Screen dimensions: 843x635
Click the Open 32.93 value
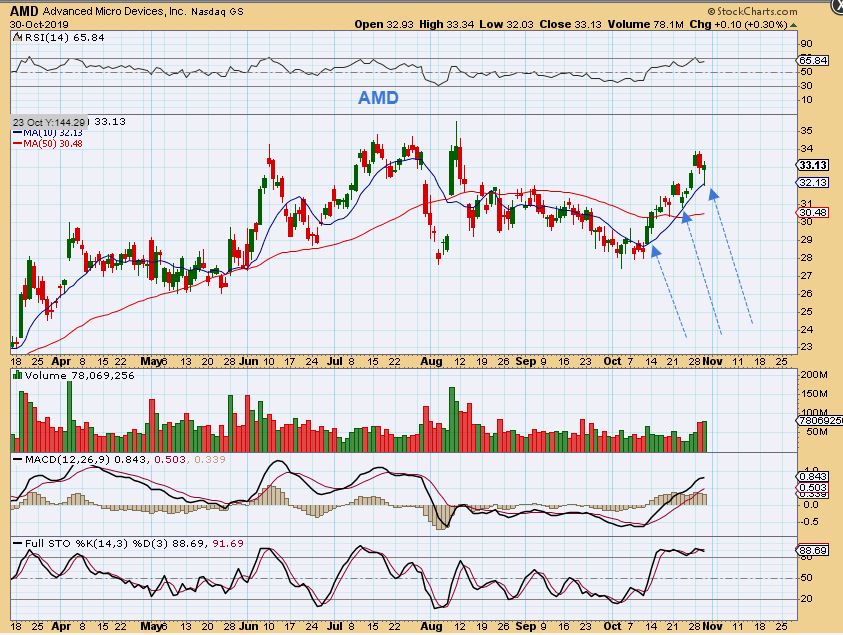coord(383,24)
